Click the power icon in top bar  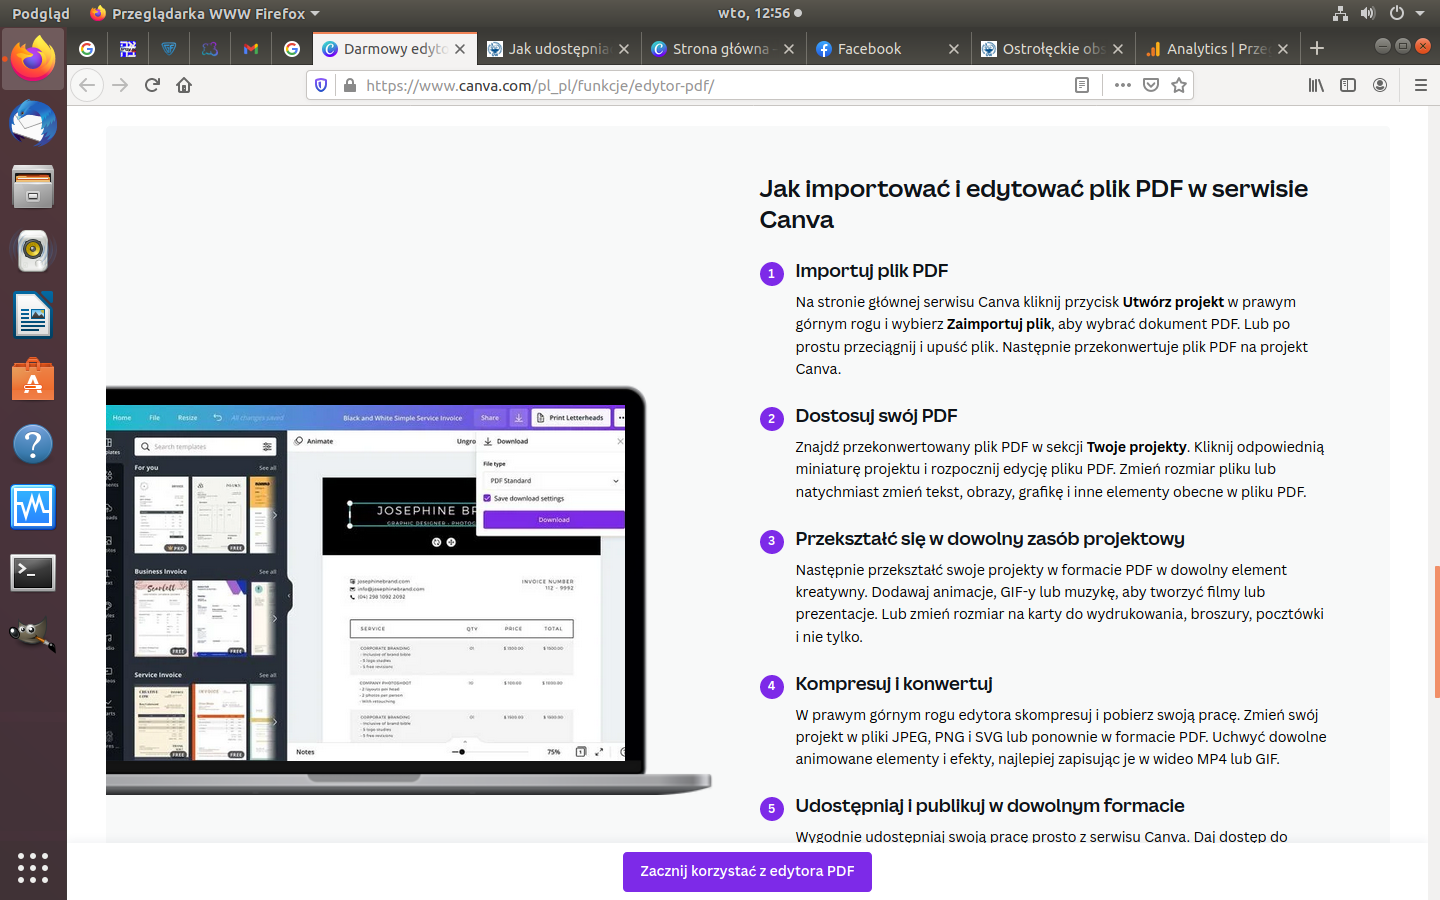[x=1396, y=13]
